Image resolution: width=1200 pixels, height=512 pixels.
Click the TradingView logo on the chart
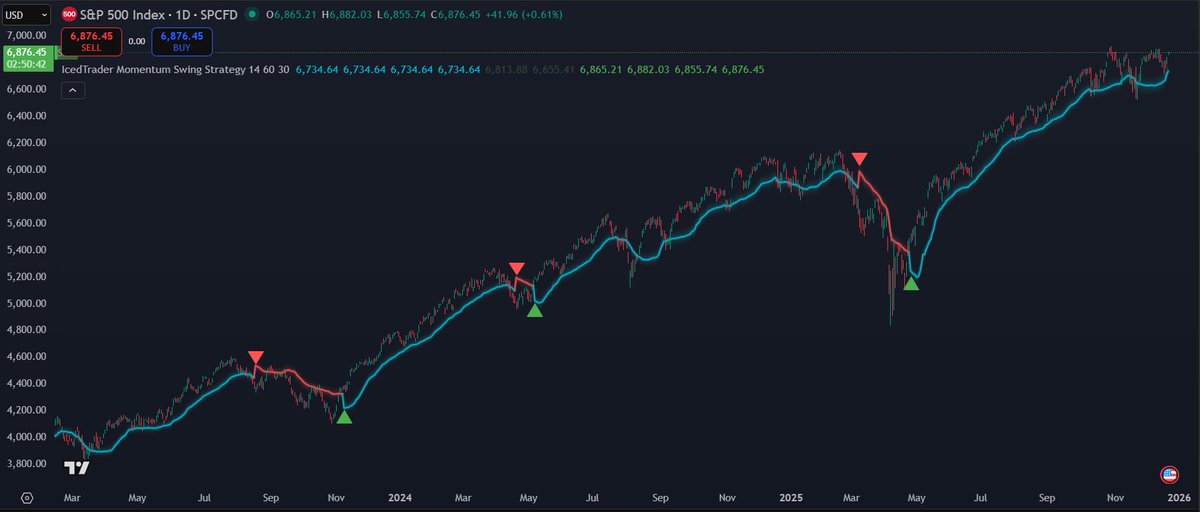pos(75,468)
